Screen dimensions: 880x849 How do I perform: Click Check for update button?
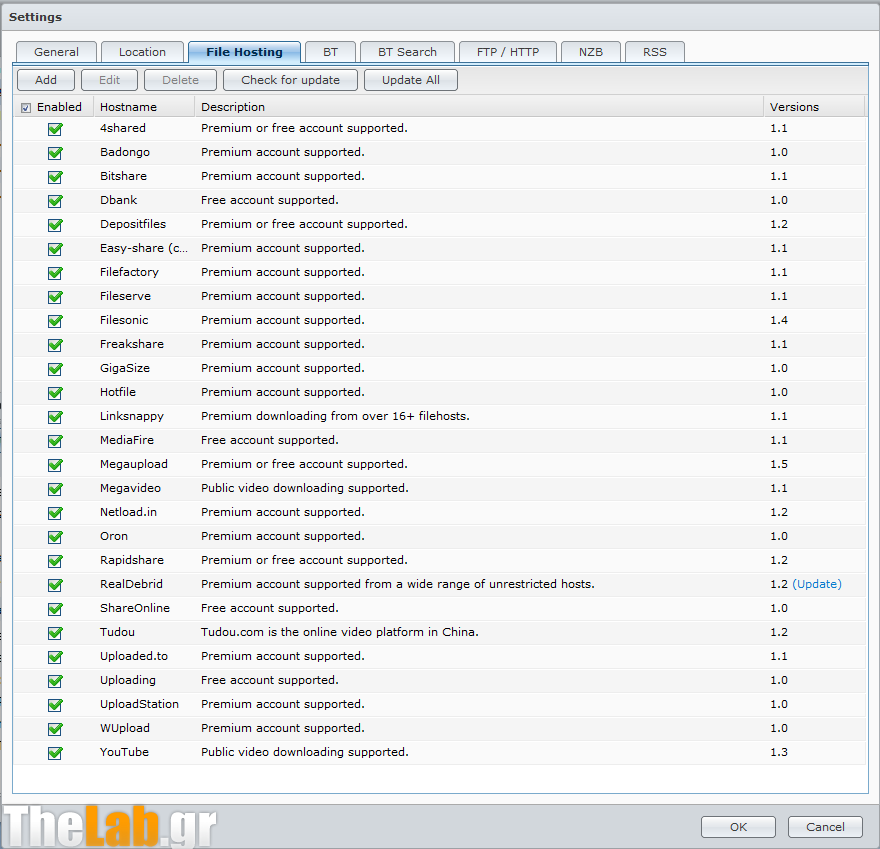tap(290, 80)
